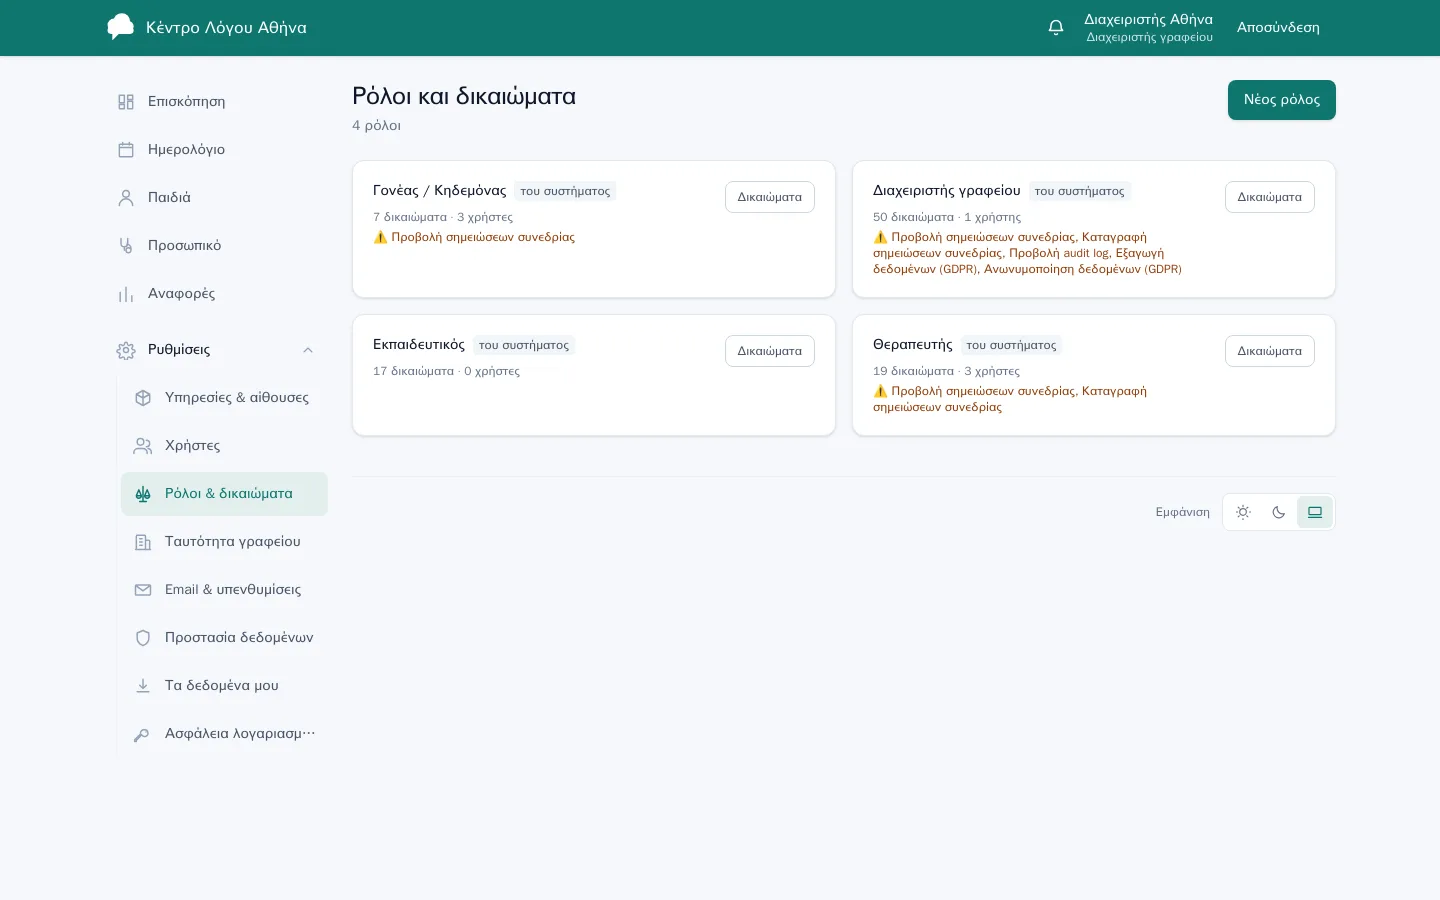Open Προστασία δεδομένων settings
The image size is (1440, 900).
[224, 638]
